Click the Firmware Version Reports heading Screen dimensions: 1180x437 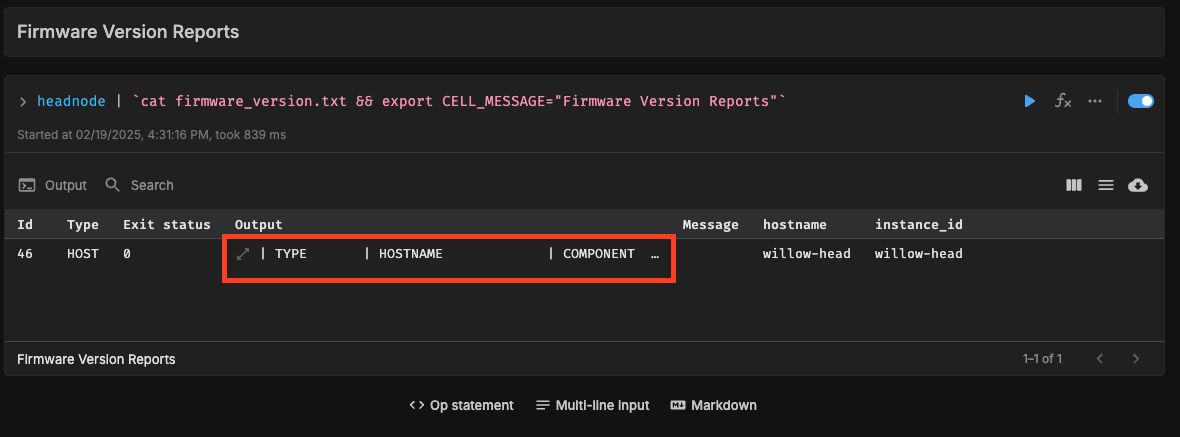(x=128, y=32)
